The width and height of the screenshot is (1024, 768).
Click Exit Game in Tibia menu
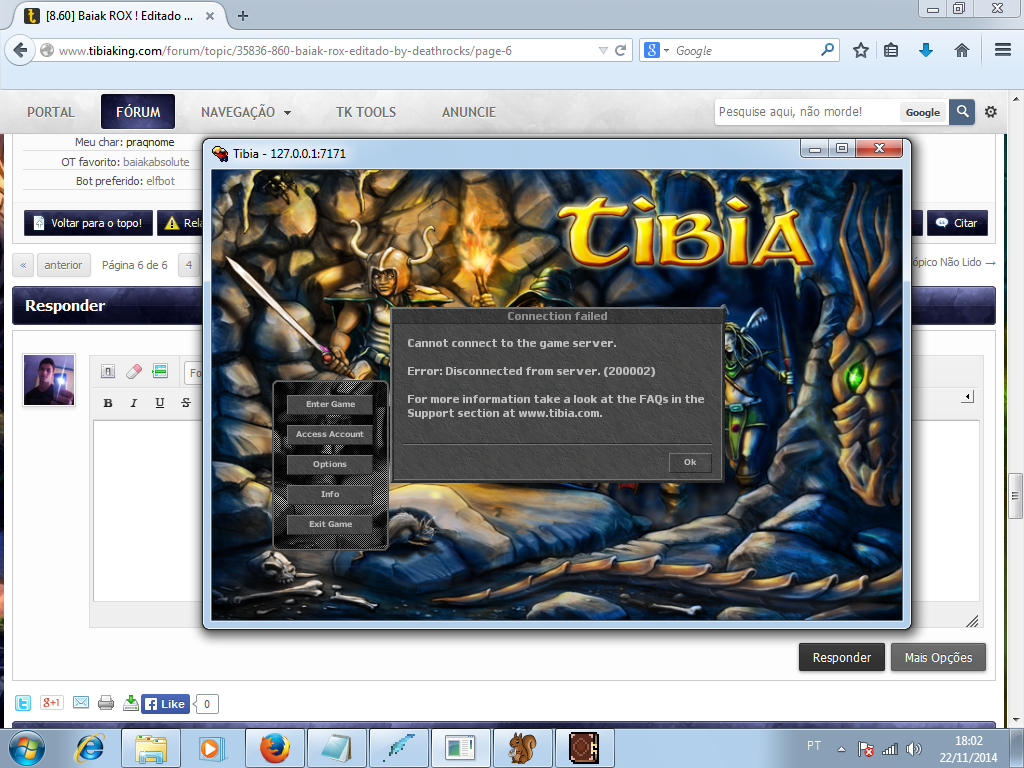(x=330, y=524)
